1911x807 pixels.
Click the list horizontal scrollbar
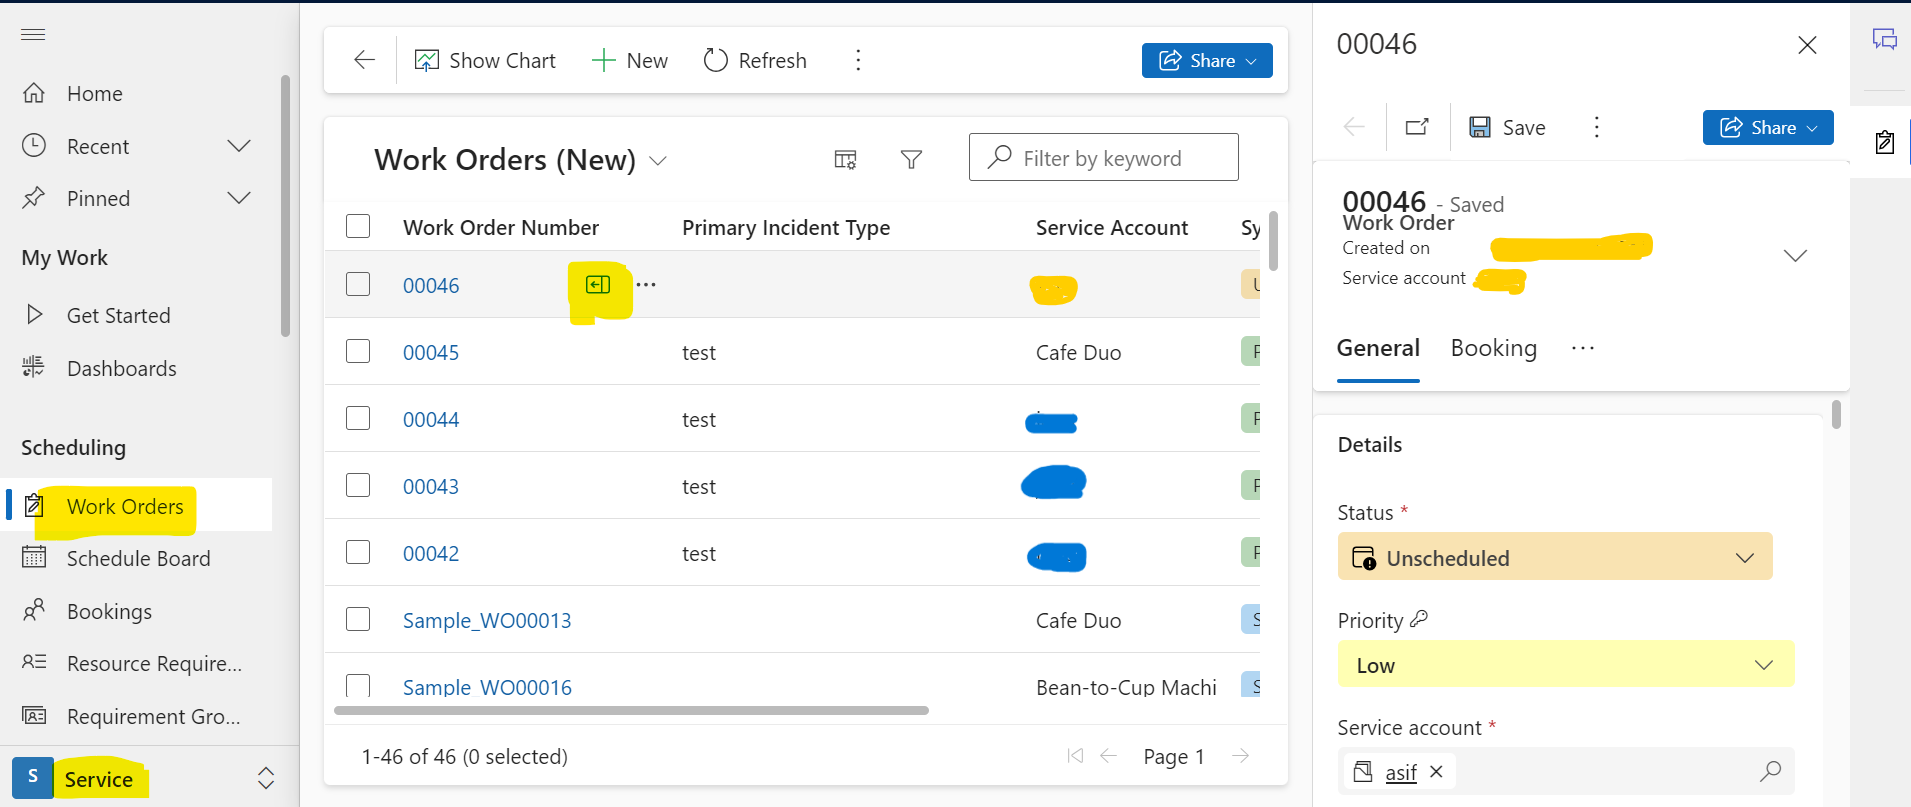click(631, 711)
